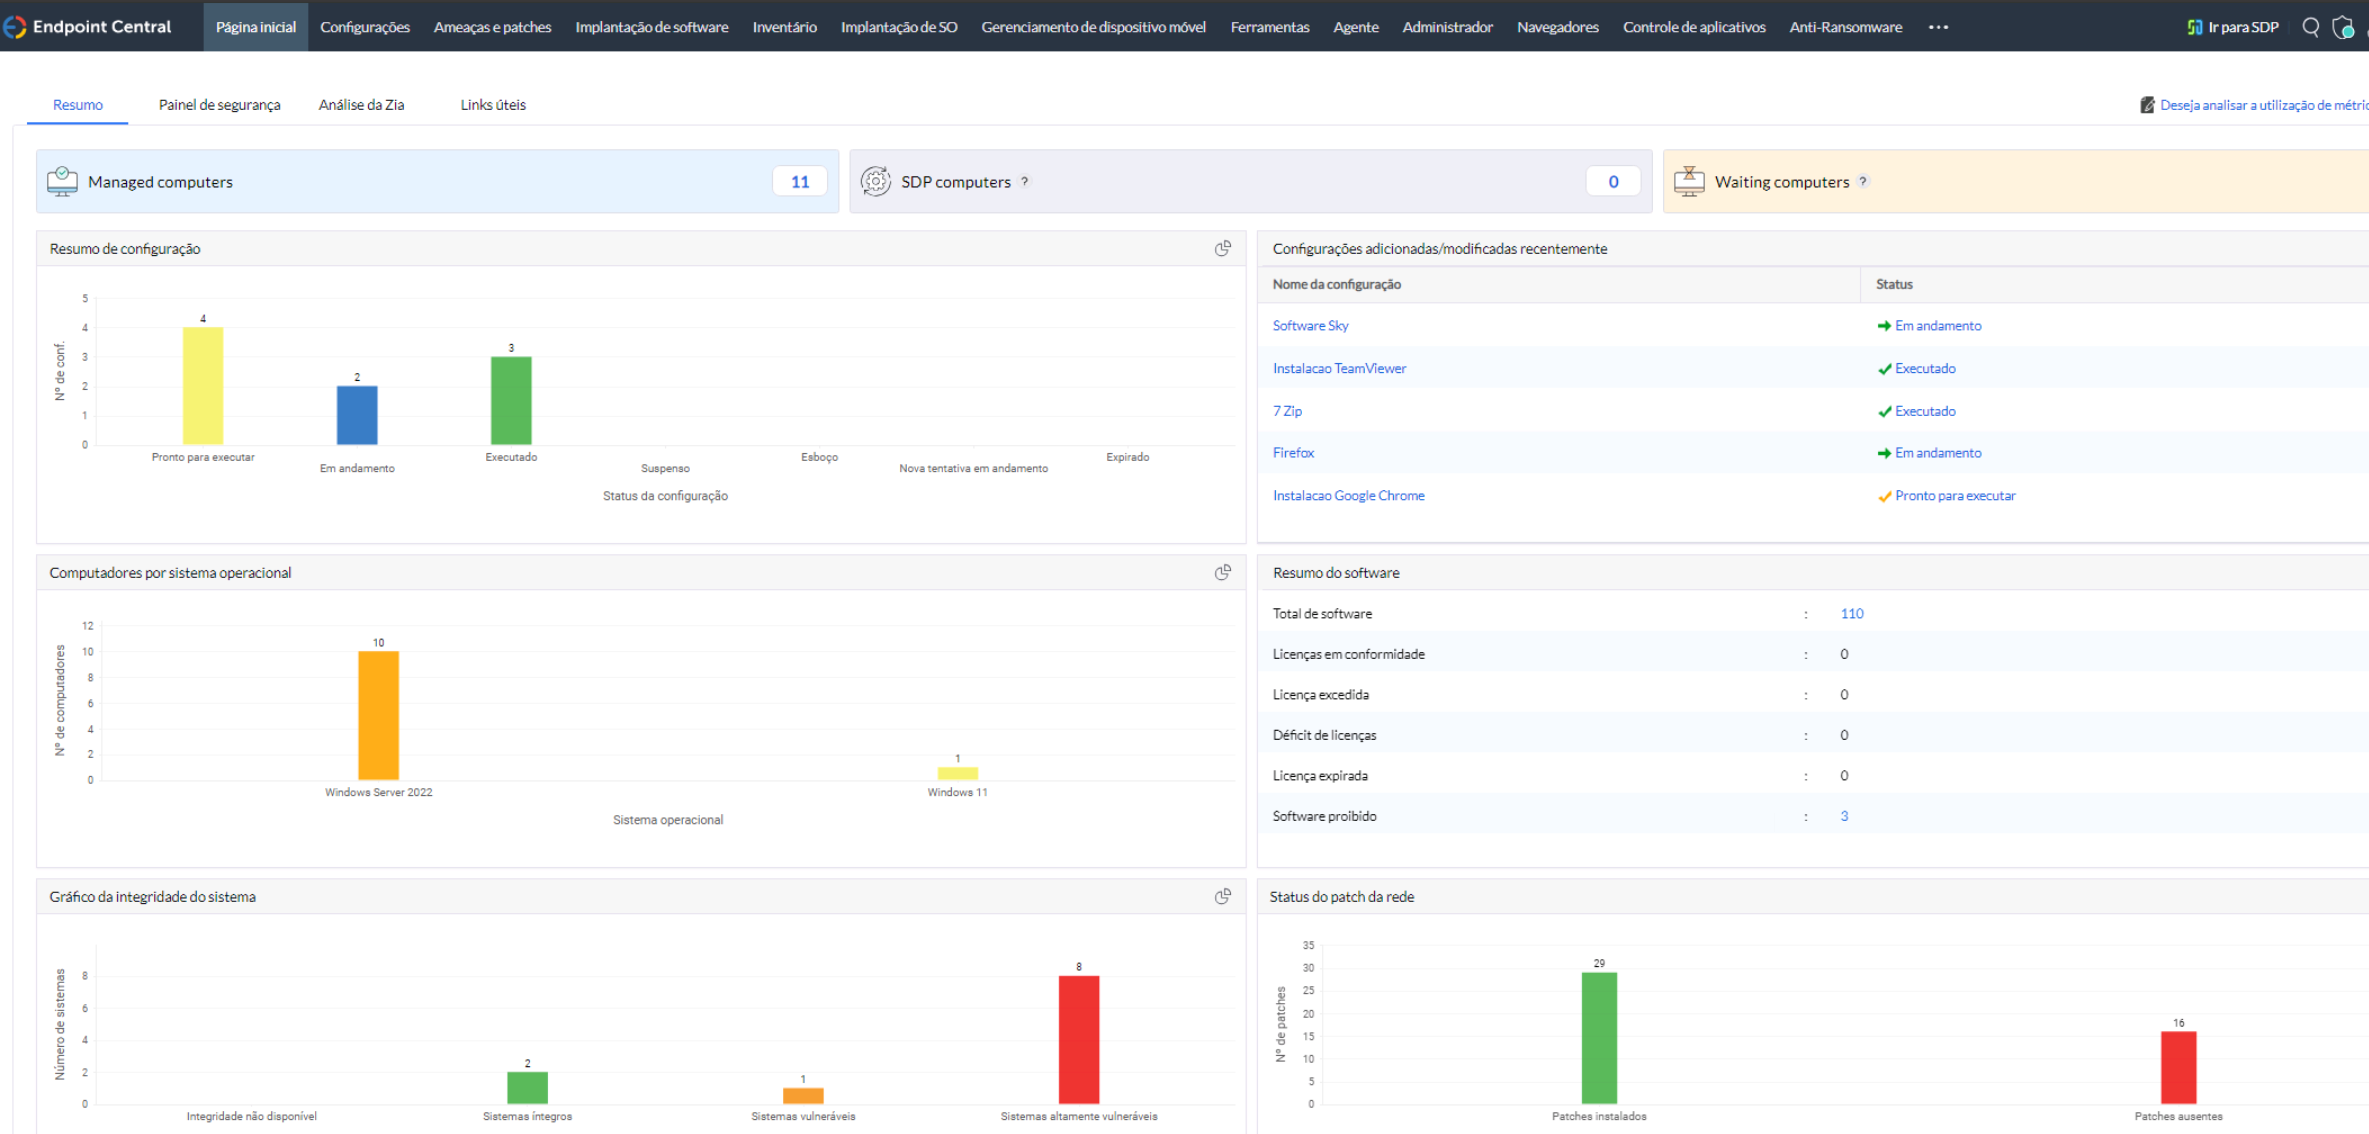
Task: Click the Managed computers count 11
Action: 800,182
